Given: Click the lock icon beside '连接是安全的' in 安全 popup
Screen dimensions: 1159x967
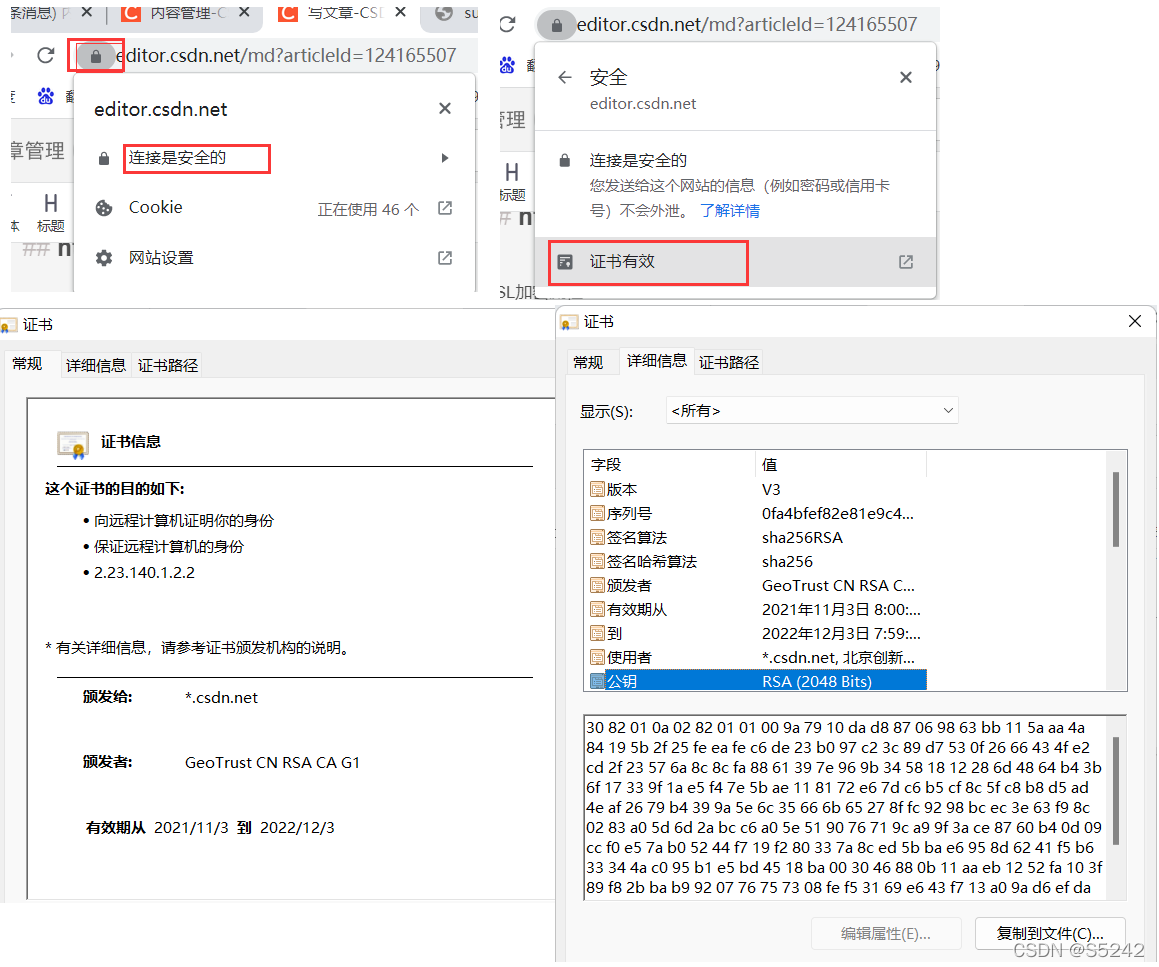Looking at the screenshot, I should (x=565, y=160).
